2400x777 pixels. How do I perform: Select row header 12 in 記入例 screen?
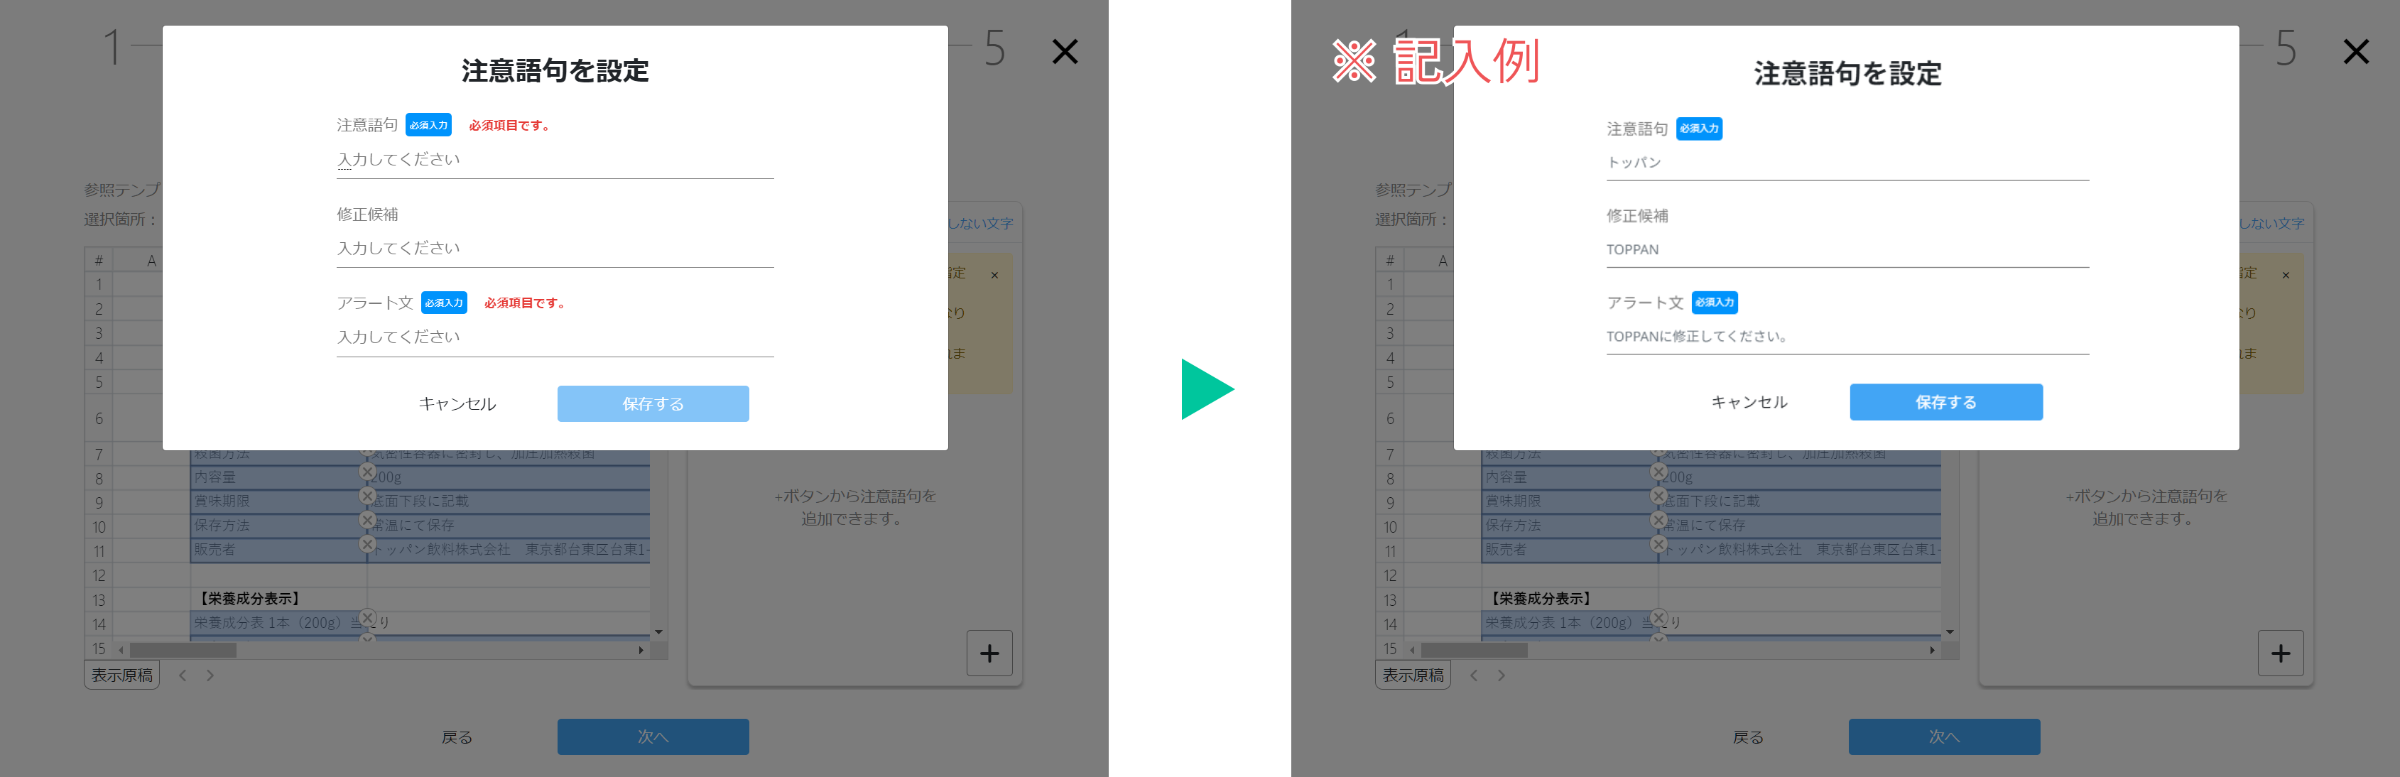coord(1390,576)
